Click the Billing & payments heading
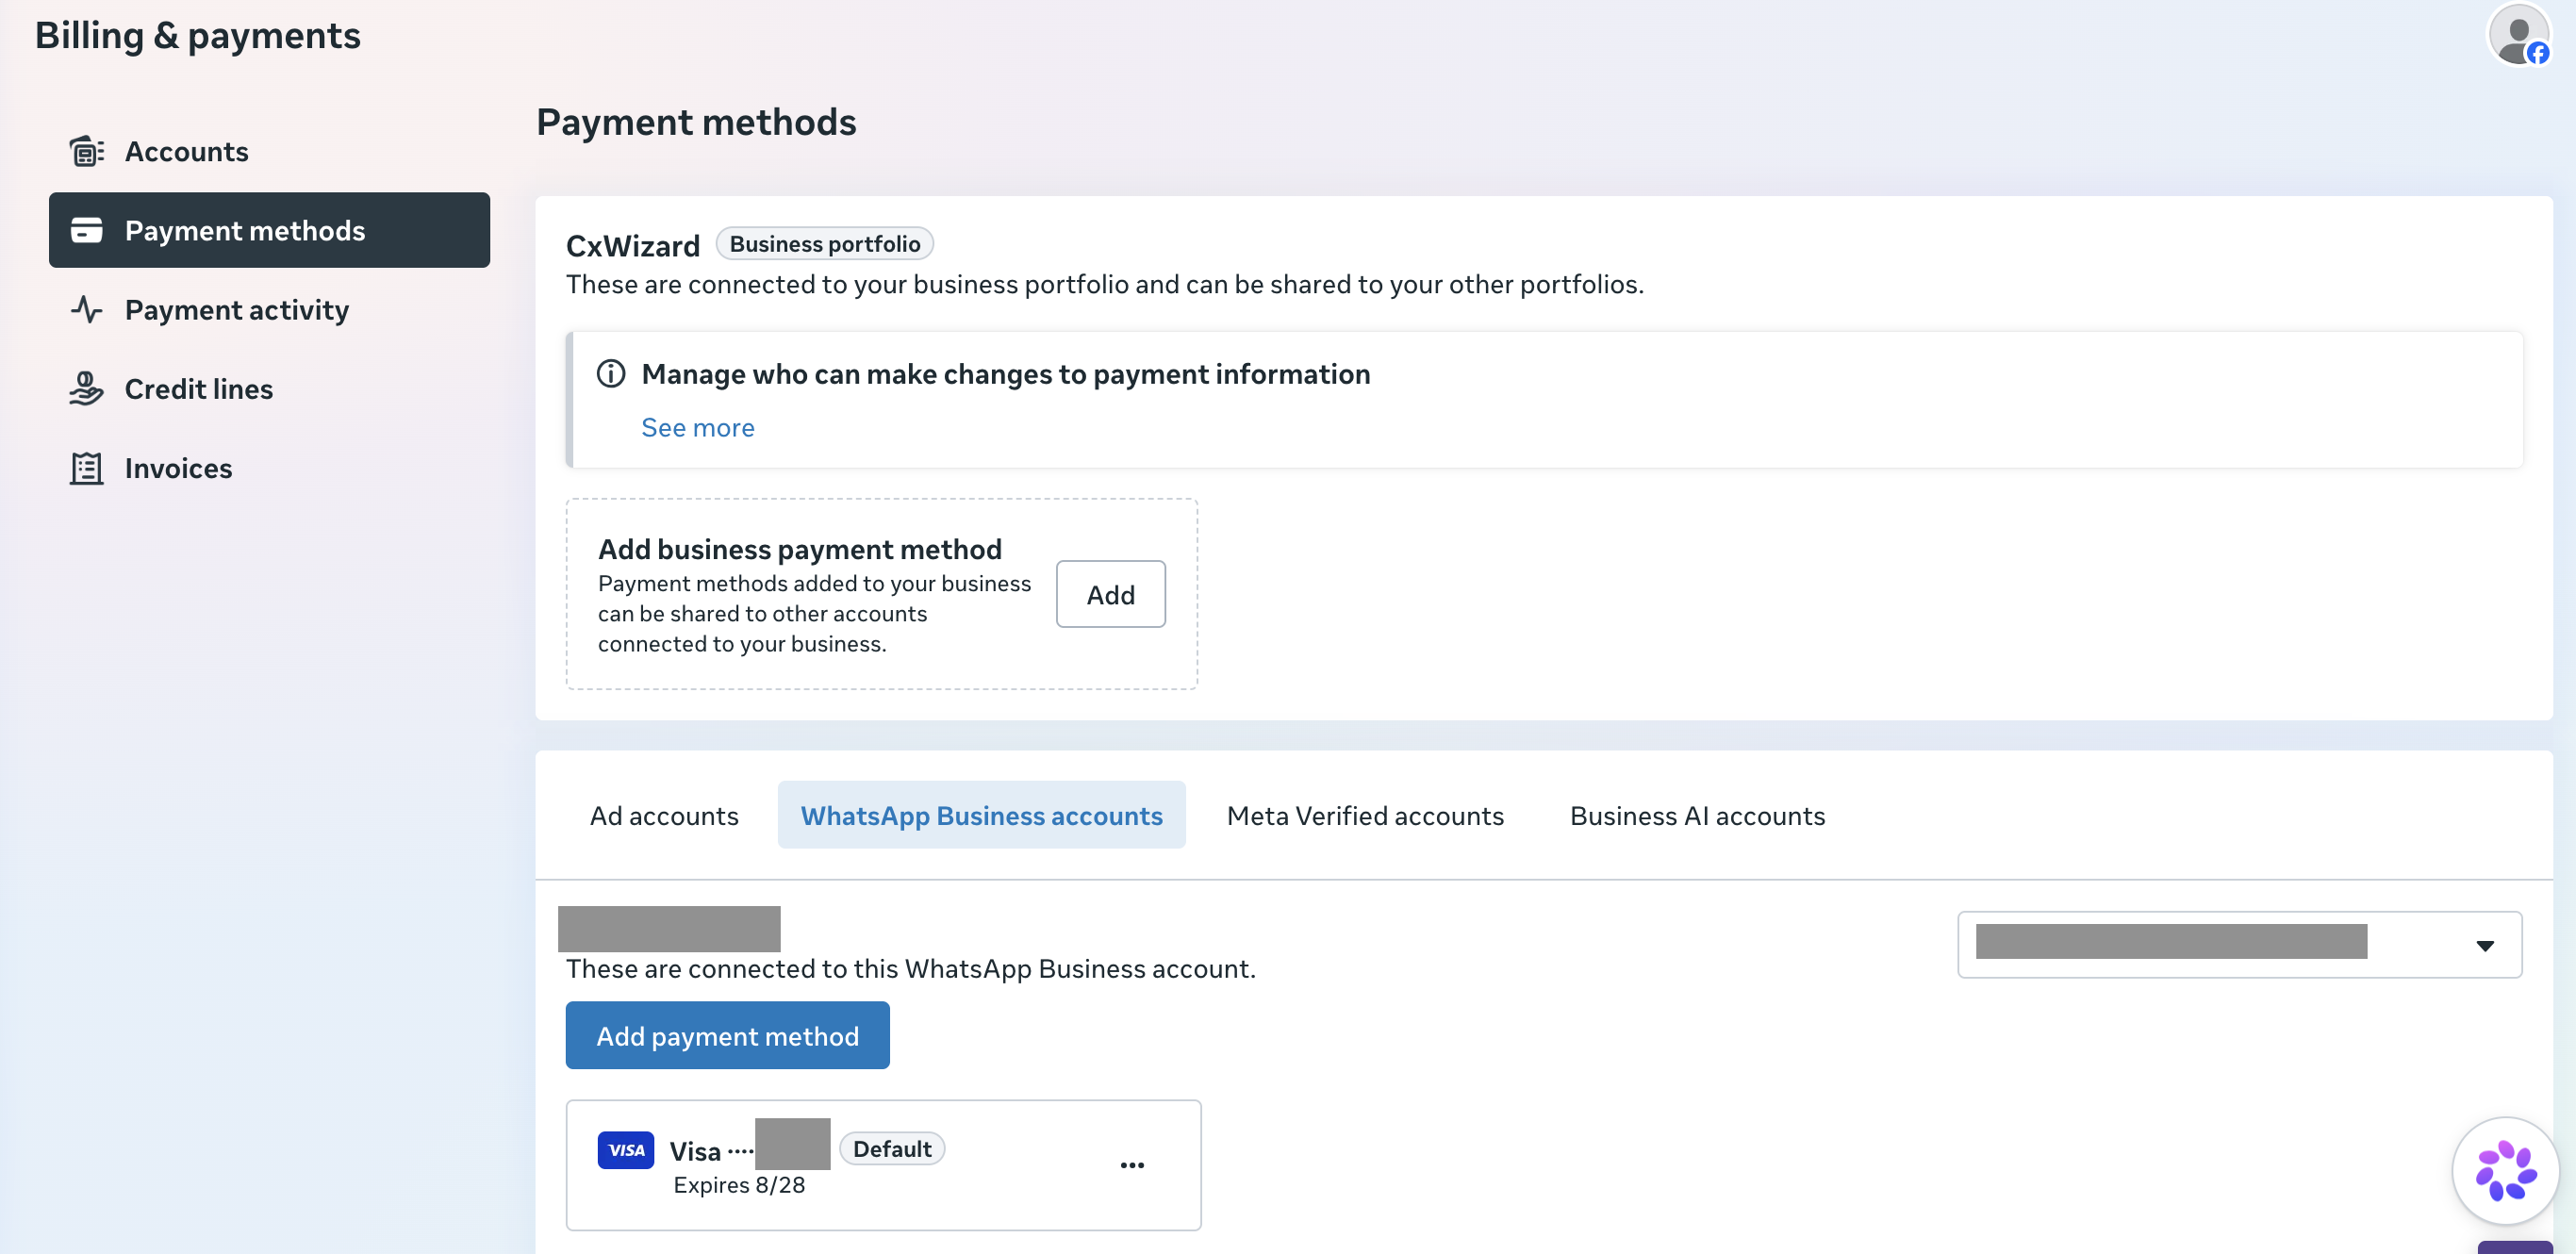Screen dimensions: 2576x1254 click(x=198, y=36)
